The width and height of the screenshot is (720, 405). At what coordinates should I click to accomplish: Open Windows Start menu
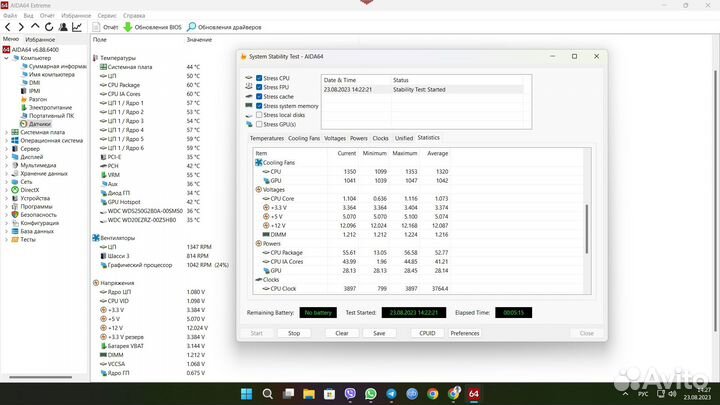(x=247, y=394)
